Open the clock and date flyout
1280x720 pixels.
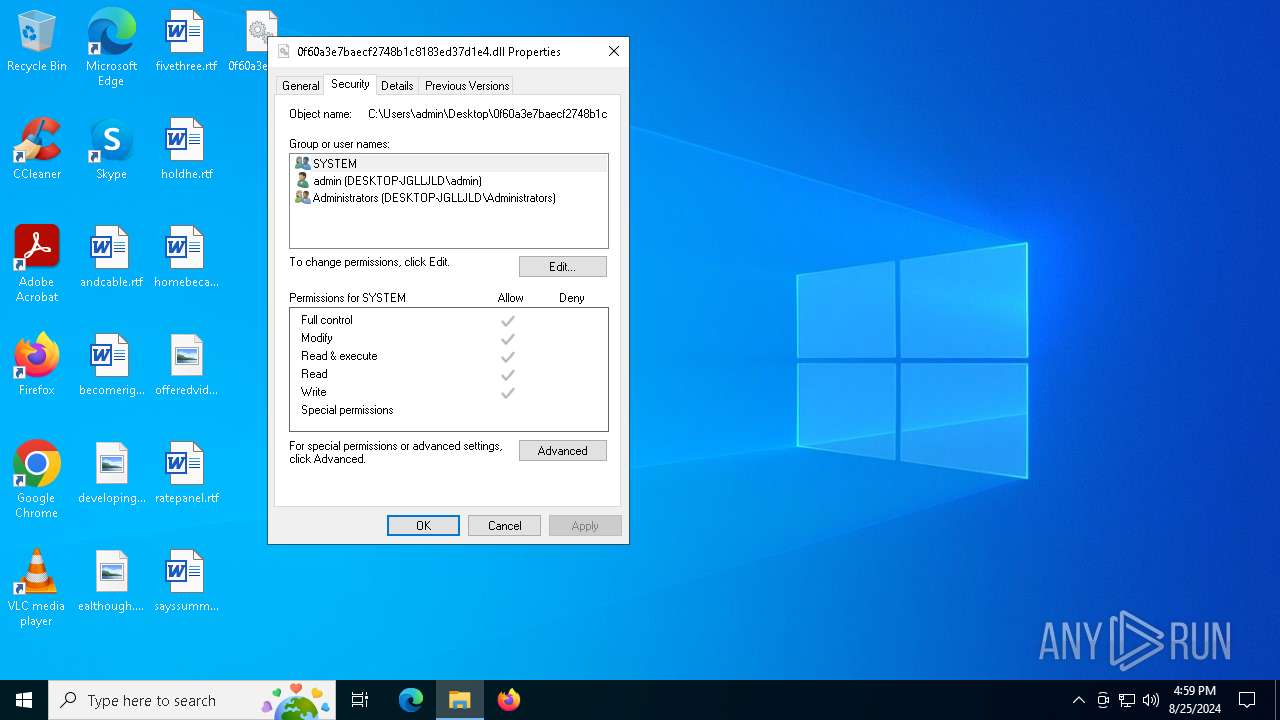click(1195, 700)
